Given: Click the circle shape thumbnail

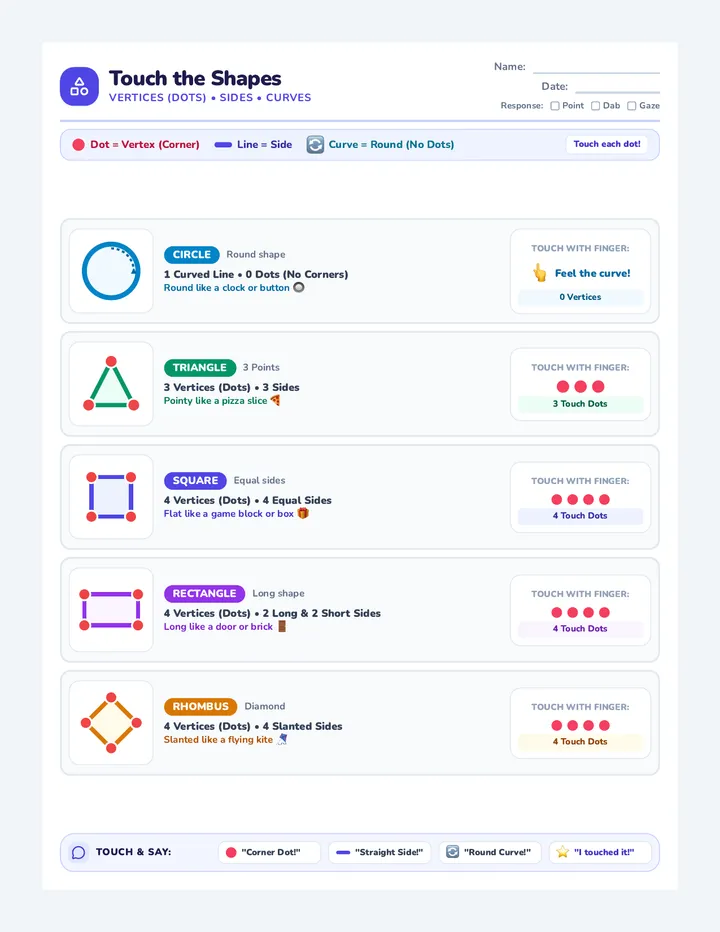Looking at the screenshot, I should pyautogui.click(x=111, y=271).
